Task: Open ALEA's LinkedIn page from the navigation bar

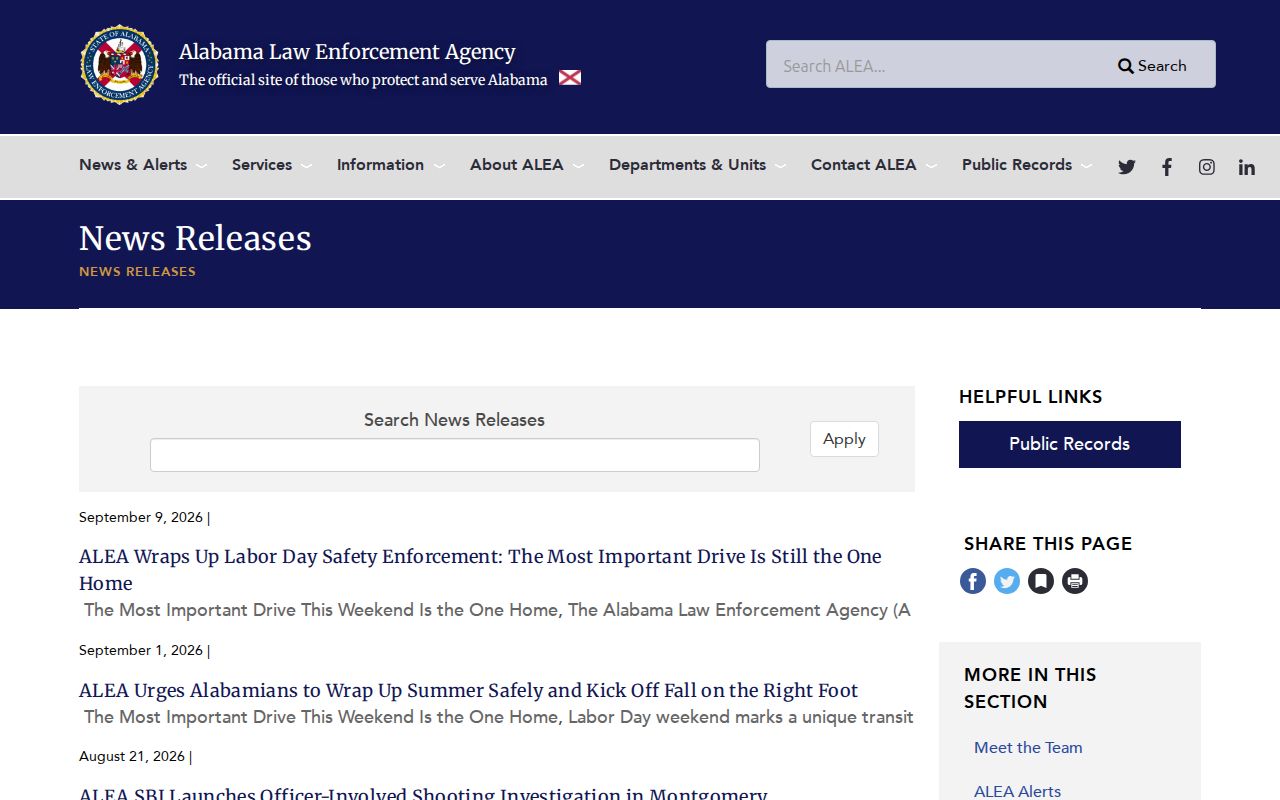Action: click(1247, 167)
